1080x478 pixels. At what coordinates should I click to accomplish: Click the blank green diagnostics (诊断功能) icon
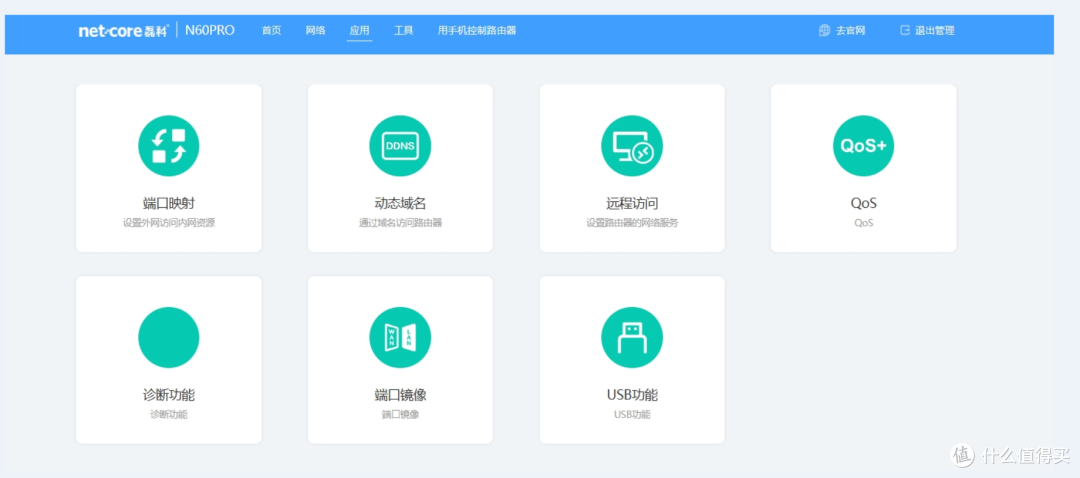(169, 337)
